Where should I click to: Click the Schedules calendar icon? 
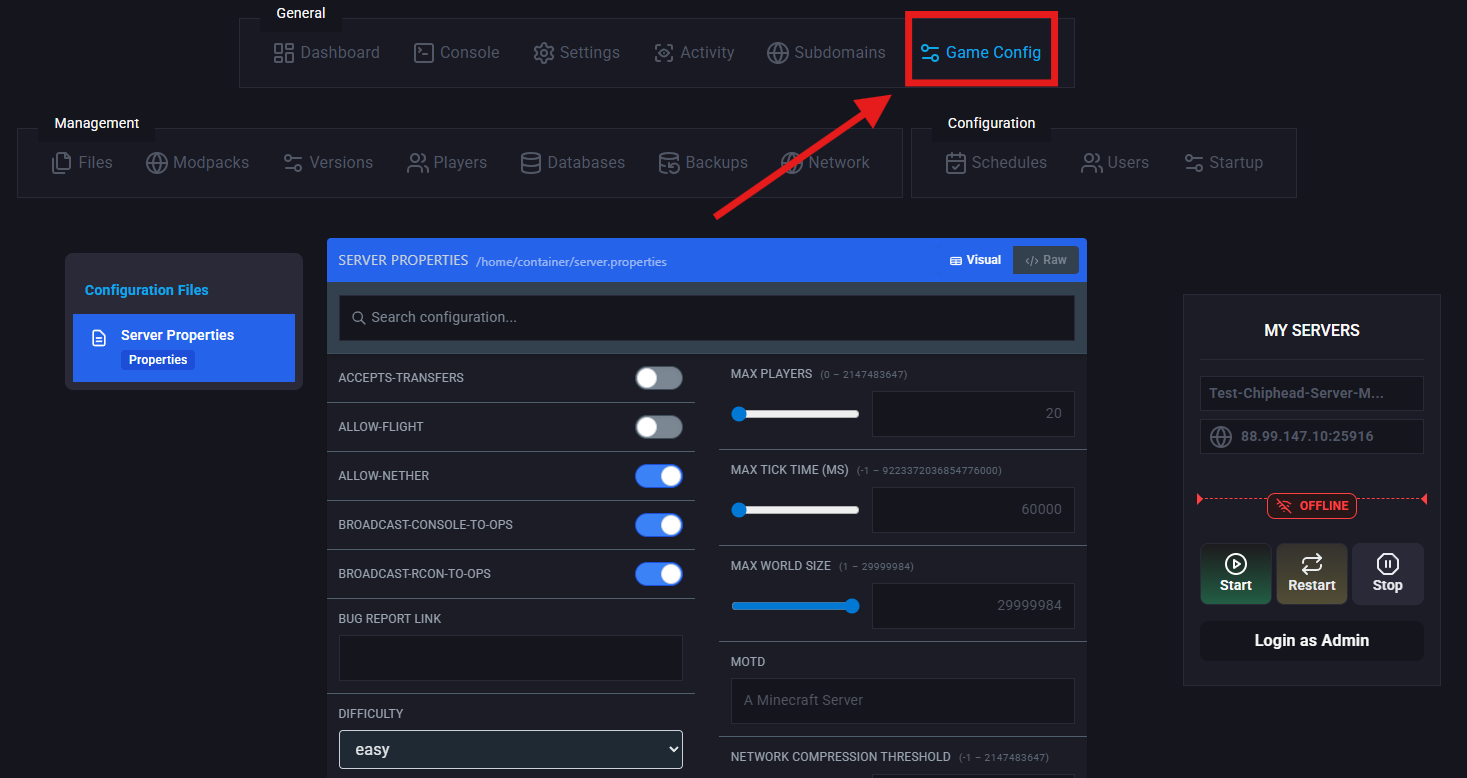pyautogui.click(x=956, y=163)
